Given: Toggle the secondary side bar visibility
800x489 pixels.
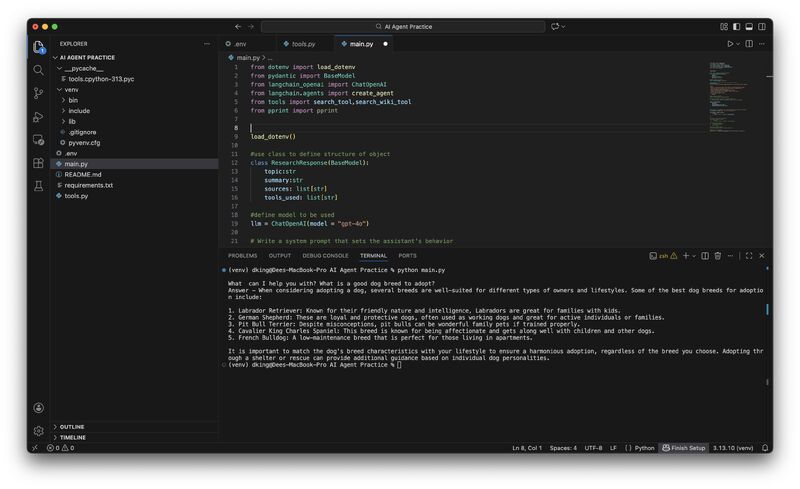Looking at the screenshot, I should pos(762,27).
